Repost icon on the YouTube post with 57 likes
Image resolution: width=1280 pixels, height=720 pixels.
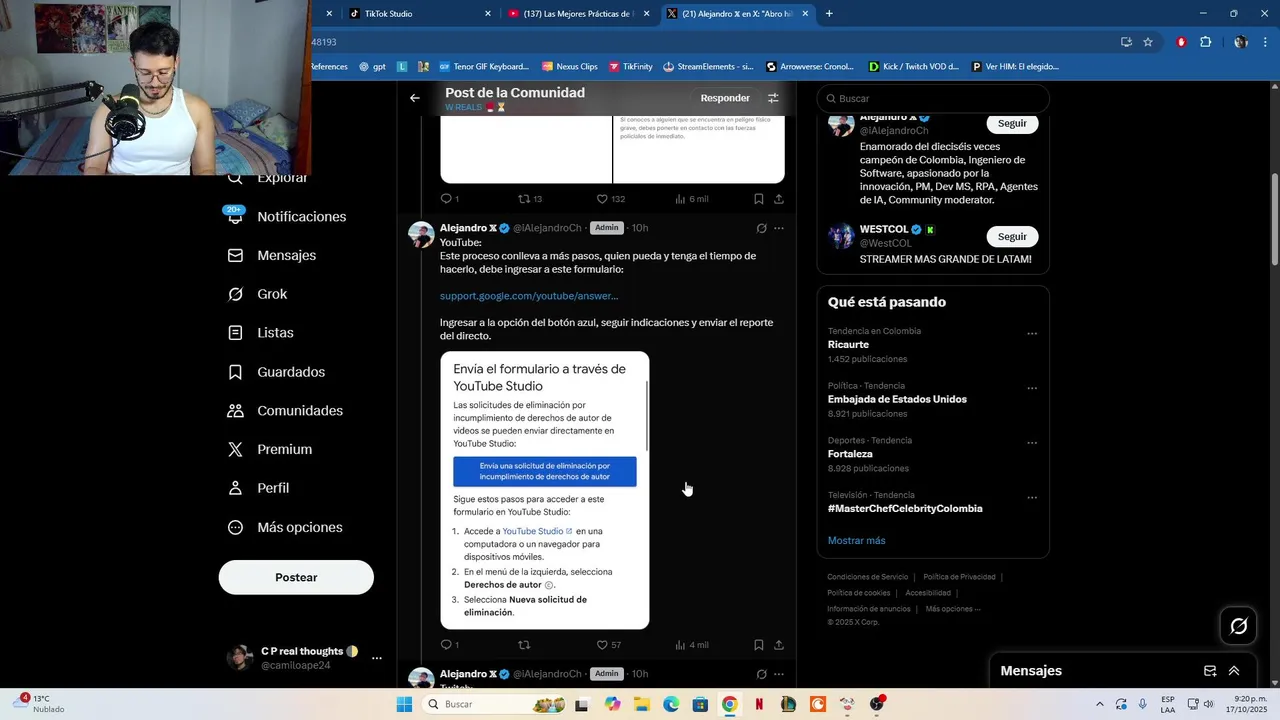[523, 645]
